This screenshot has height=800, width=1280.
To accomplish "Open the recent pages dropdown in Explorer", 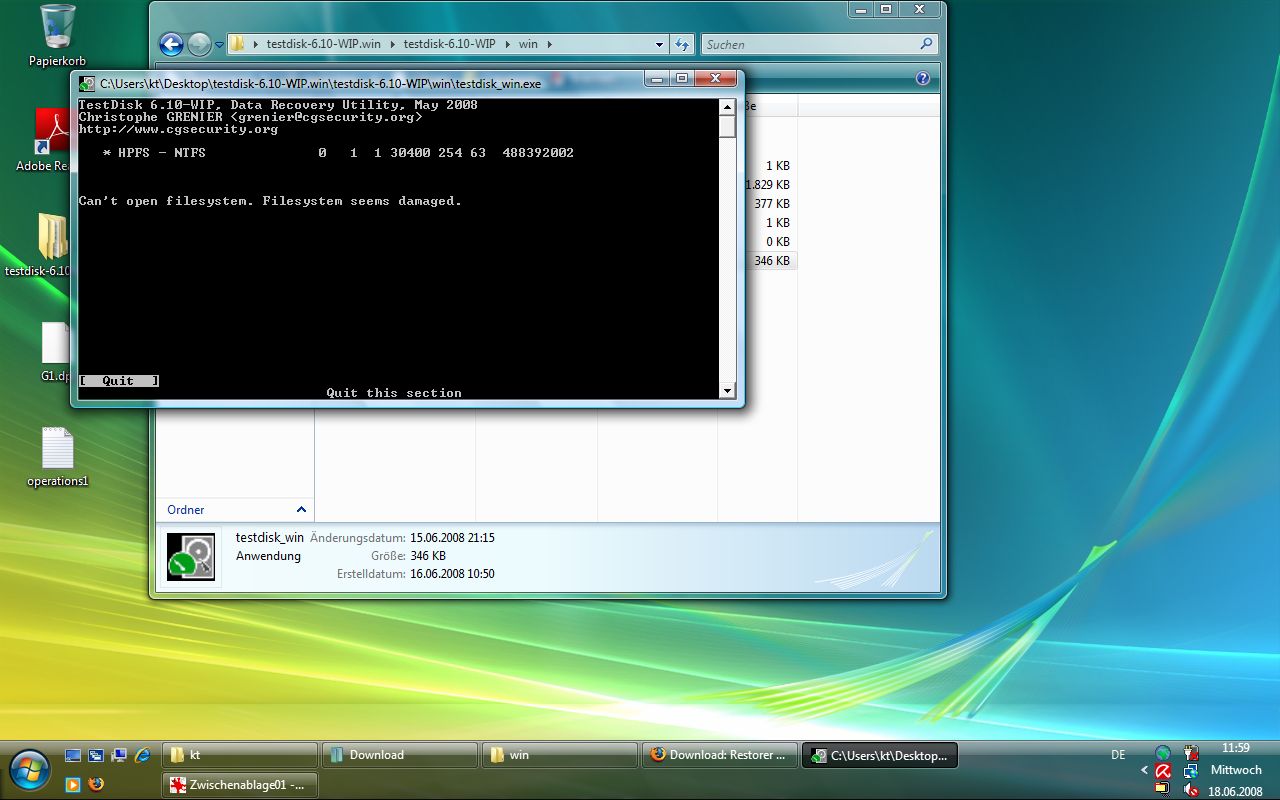I will [x=219, y=45].
